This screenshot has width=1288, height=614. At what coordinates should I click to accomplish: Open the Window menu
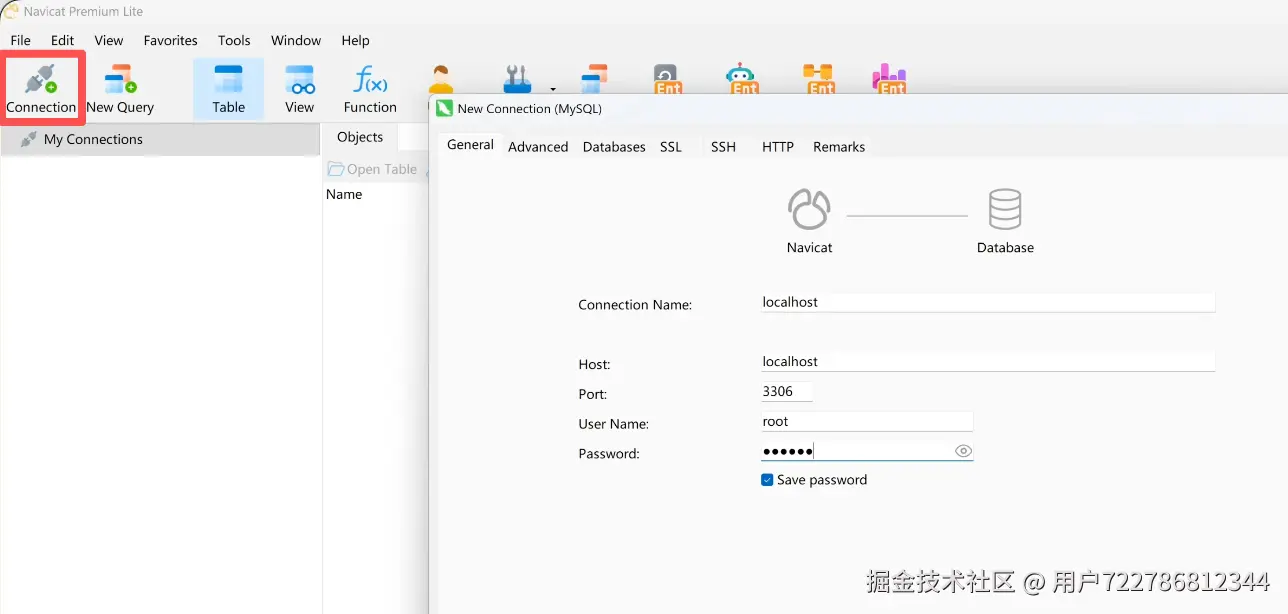click(296, 40)
